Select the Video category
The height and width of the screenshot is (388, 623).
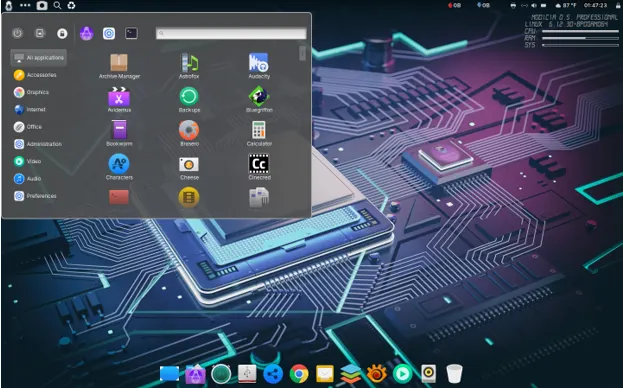pyautogui.click(x=27, y=161)
